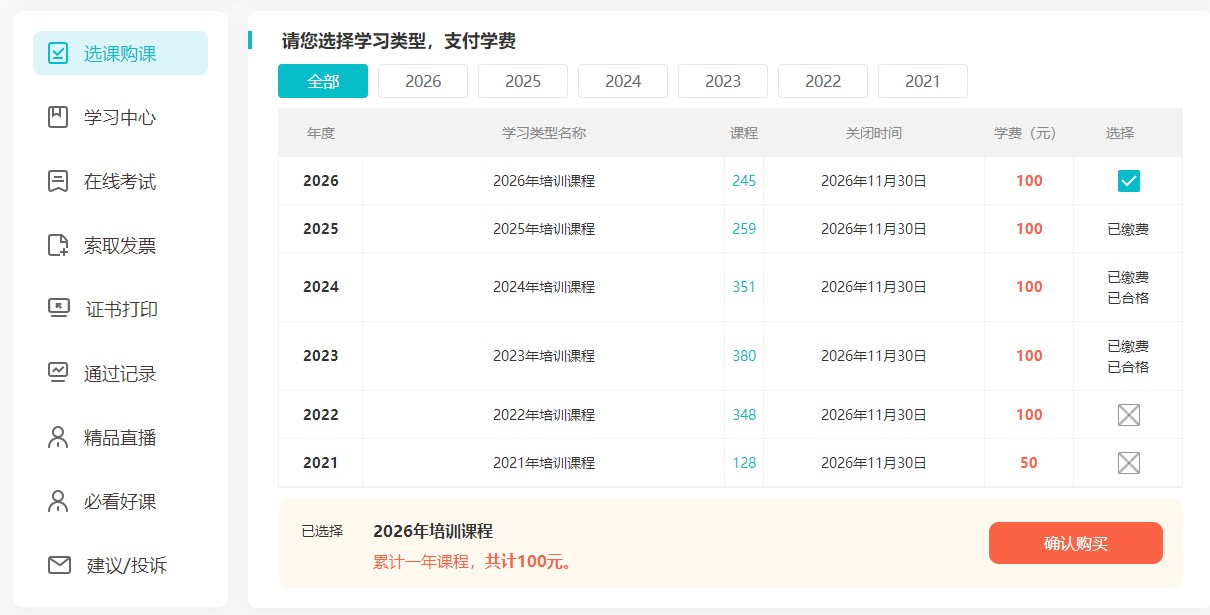This screenshot has width=1210, height=615.
Task: Click the 必看好课 person icon
Action: tap(59, 501)
